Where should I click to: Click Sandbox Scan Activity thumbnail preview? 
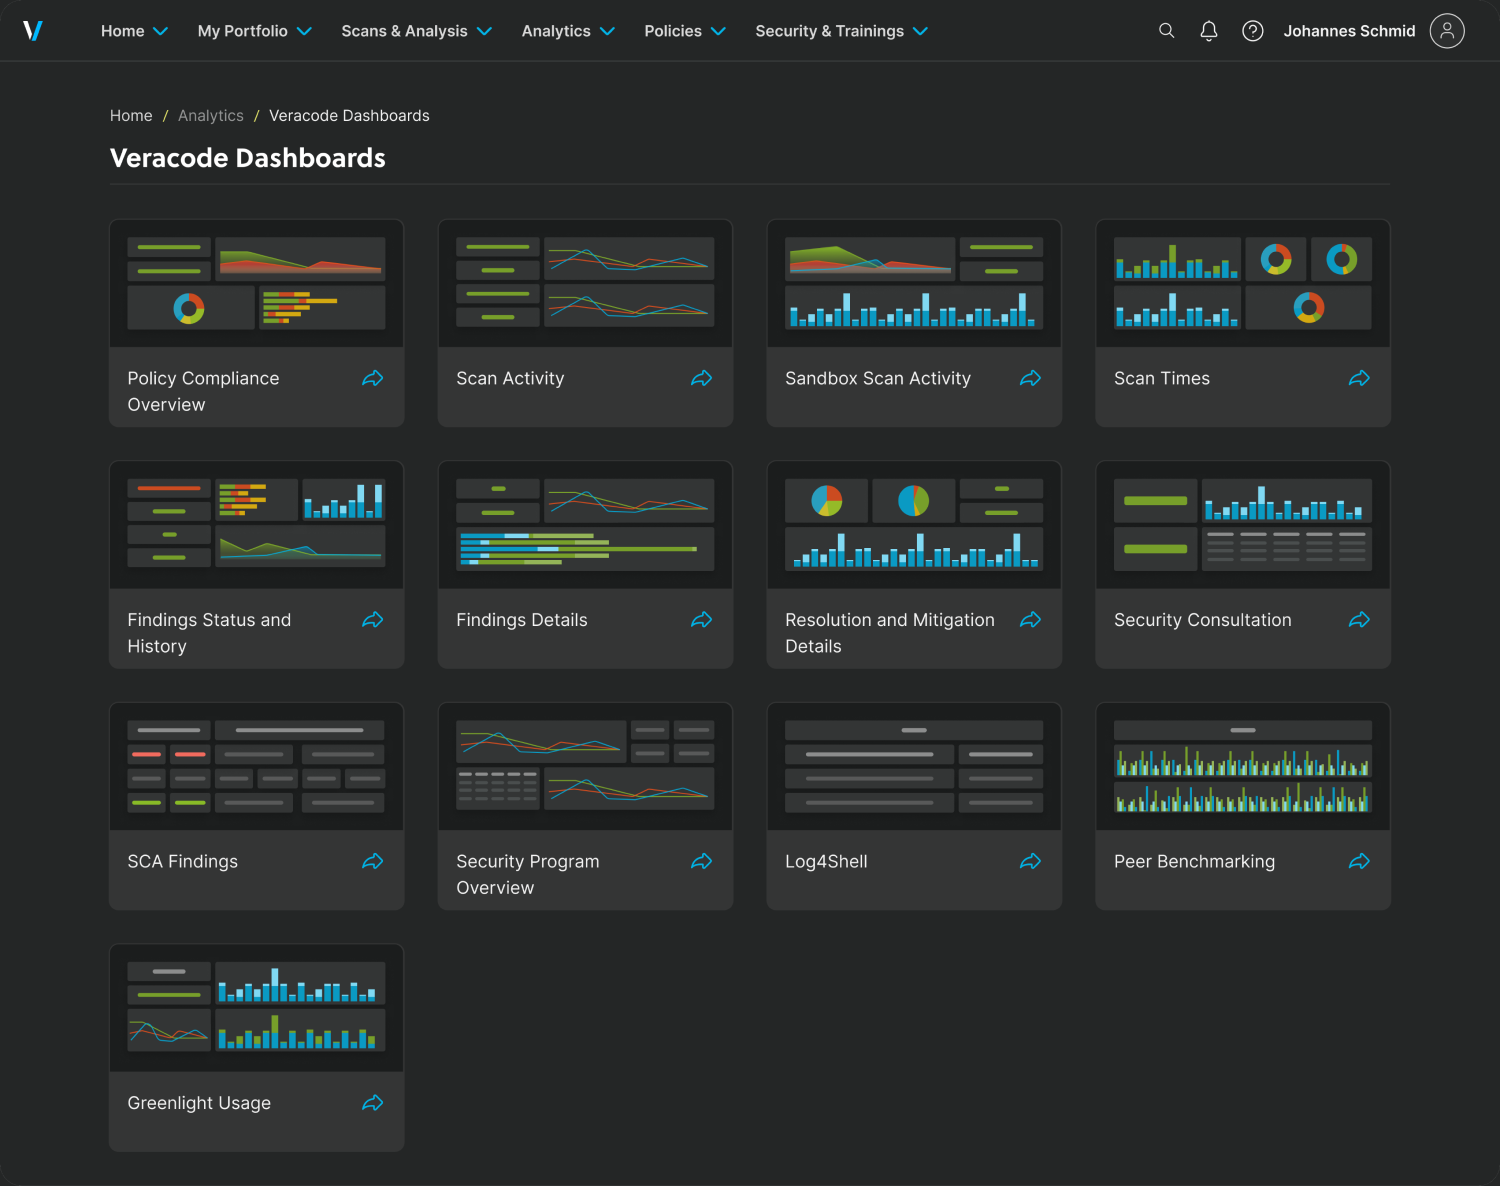coord(914,284)
